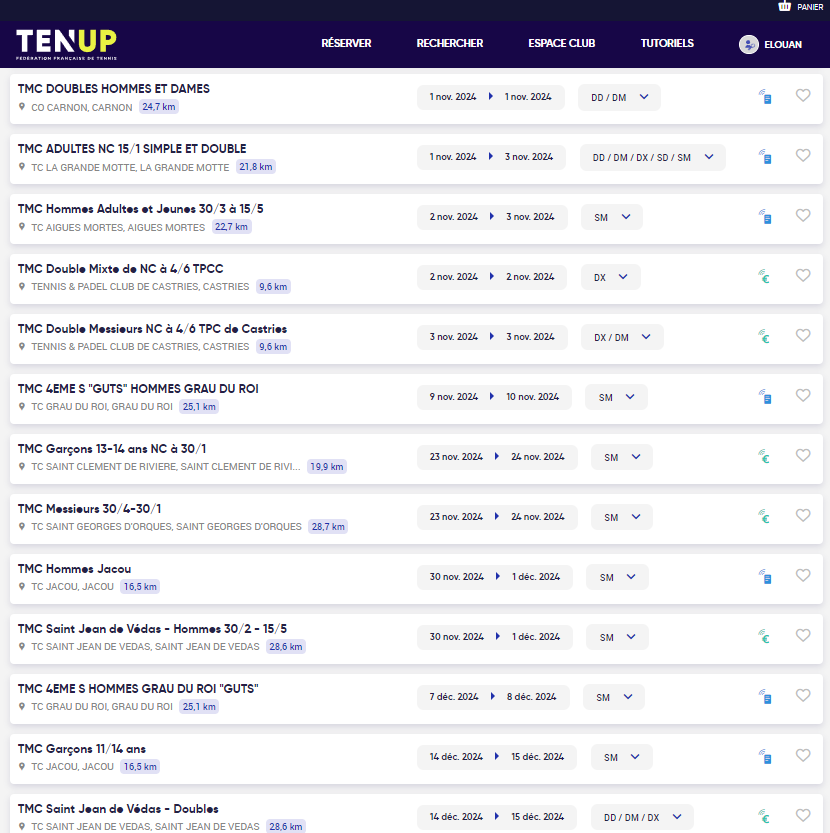Toggle the favorite heart for TMC Adultes NC 15/1

[803, 156]
